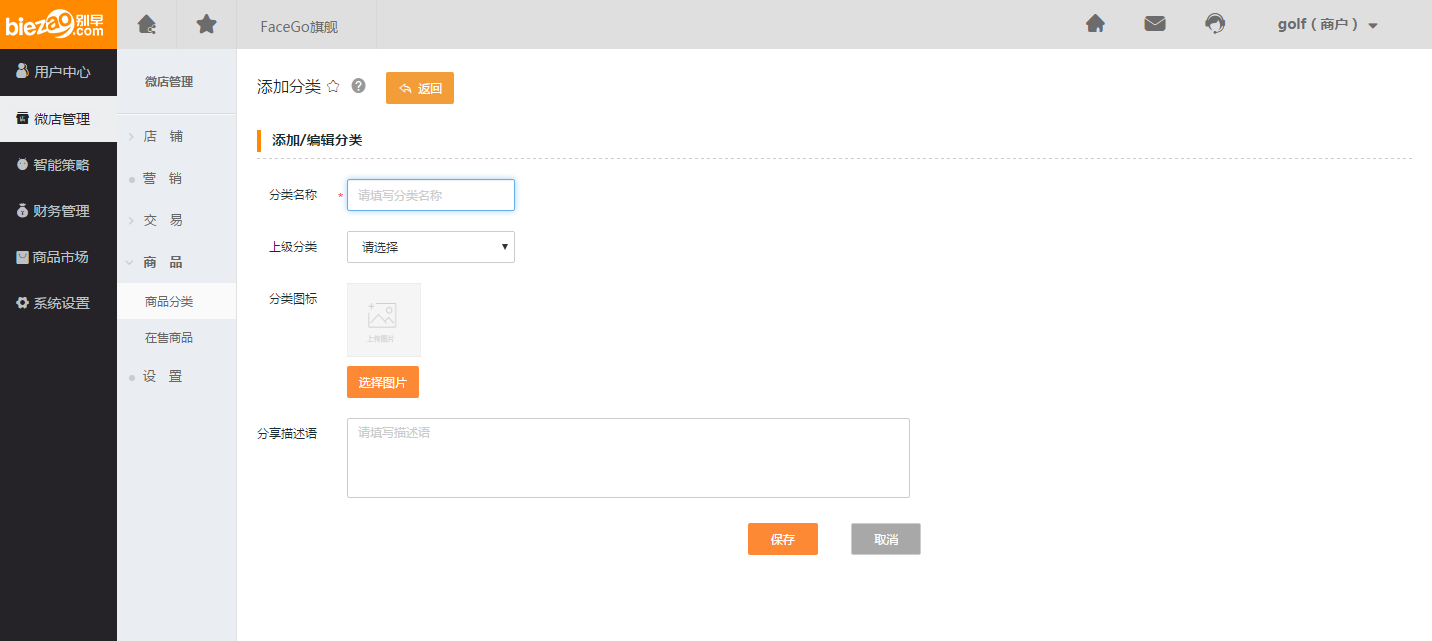Image resolution: width=1432 pixels, height=641 pixels.
Task: Bookmark page using star beside 添加分类
Action: (333, 87)
